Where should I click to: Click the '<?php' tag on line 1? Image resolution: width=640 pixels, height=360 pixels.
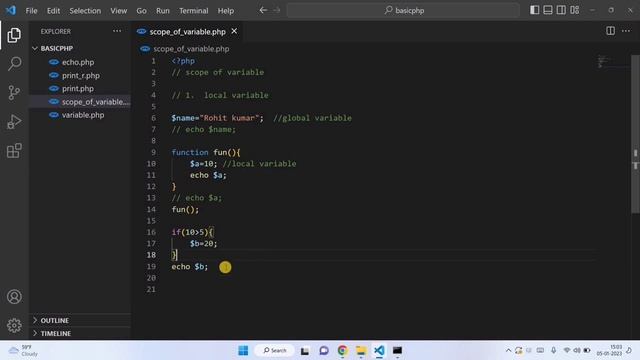click(x=183, y=61)
